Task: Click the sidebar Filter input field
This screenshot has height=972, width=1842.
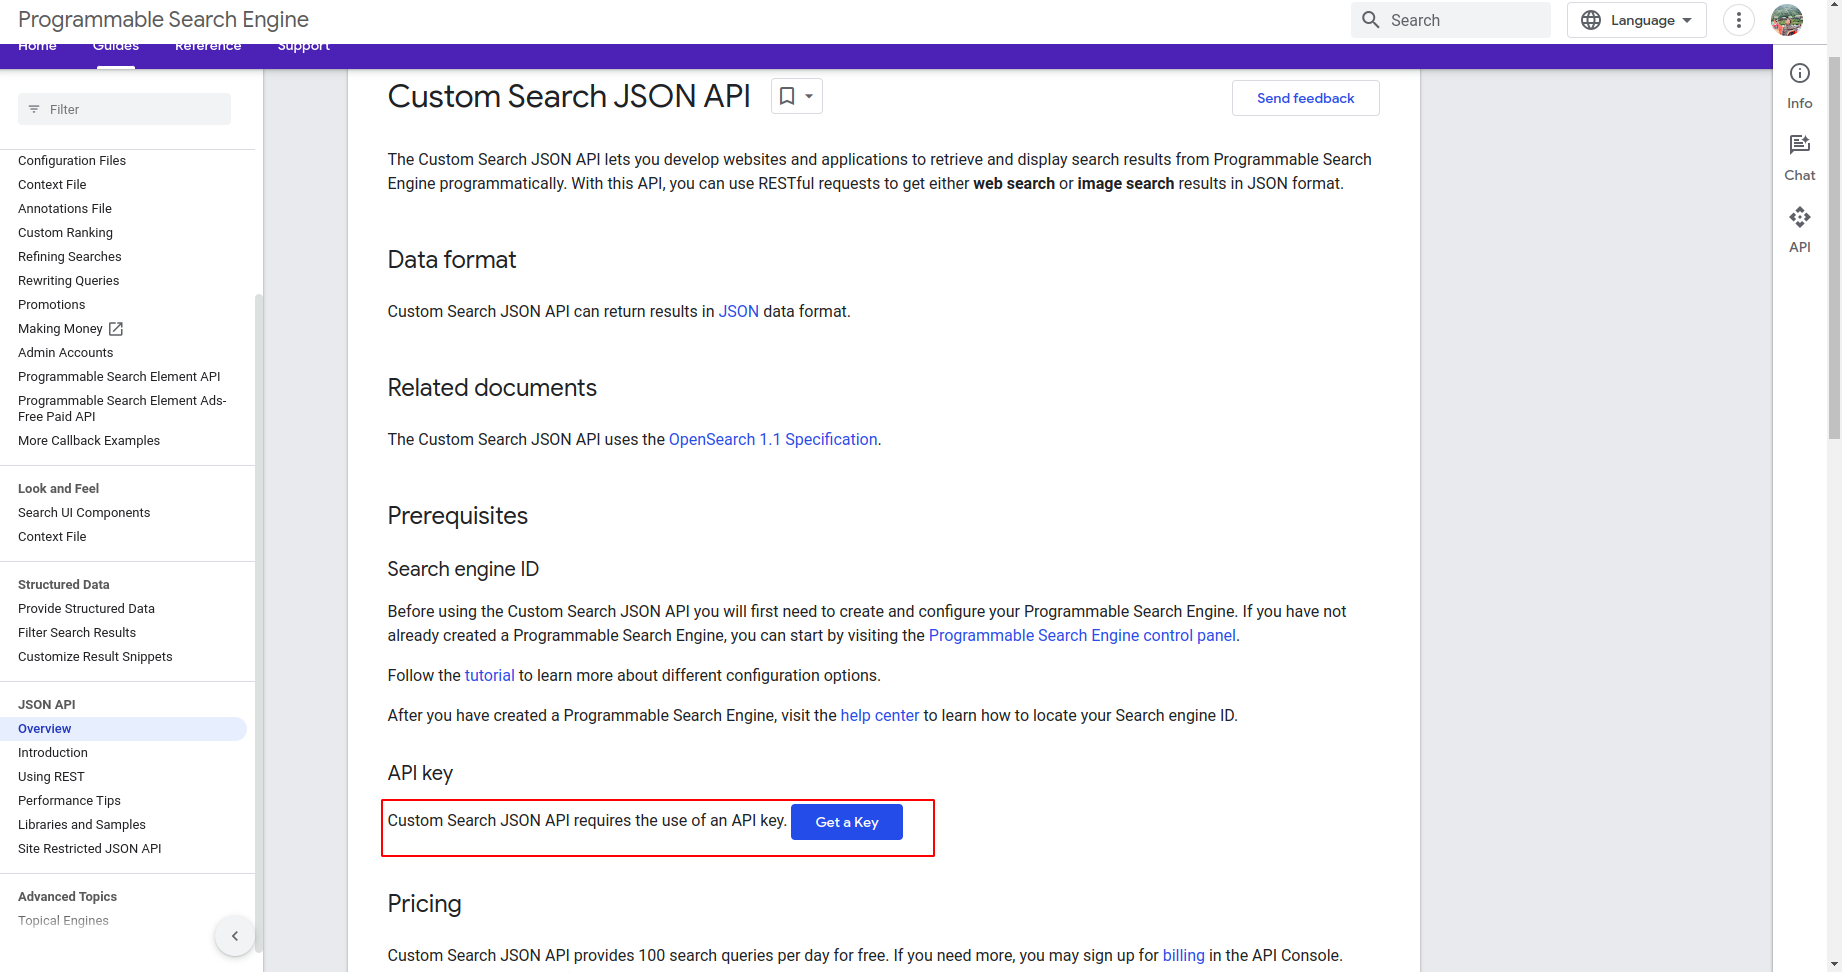Action: click(124, 109)
